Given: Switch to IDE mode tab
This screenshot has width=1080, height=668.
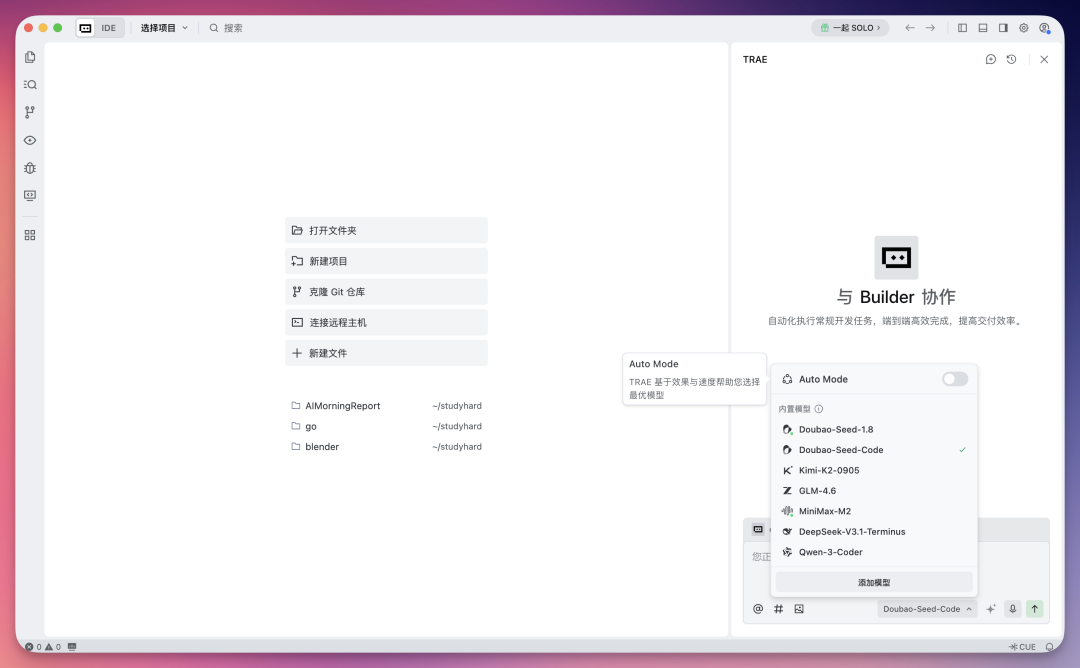Looking at the screenshot, I should pyautogui.click(x=109, y=28).
